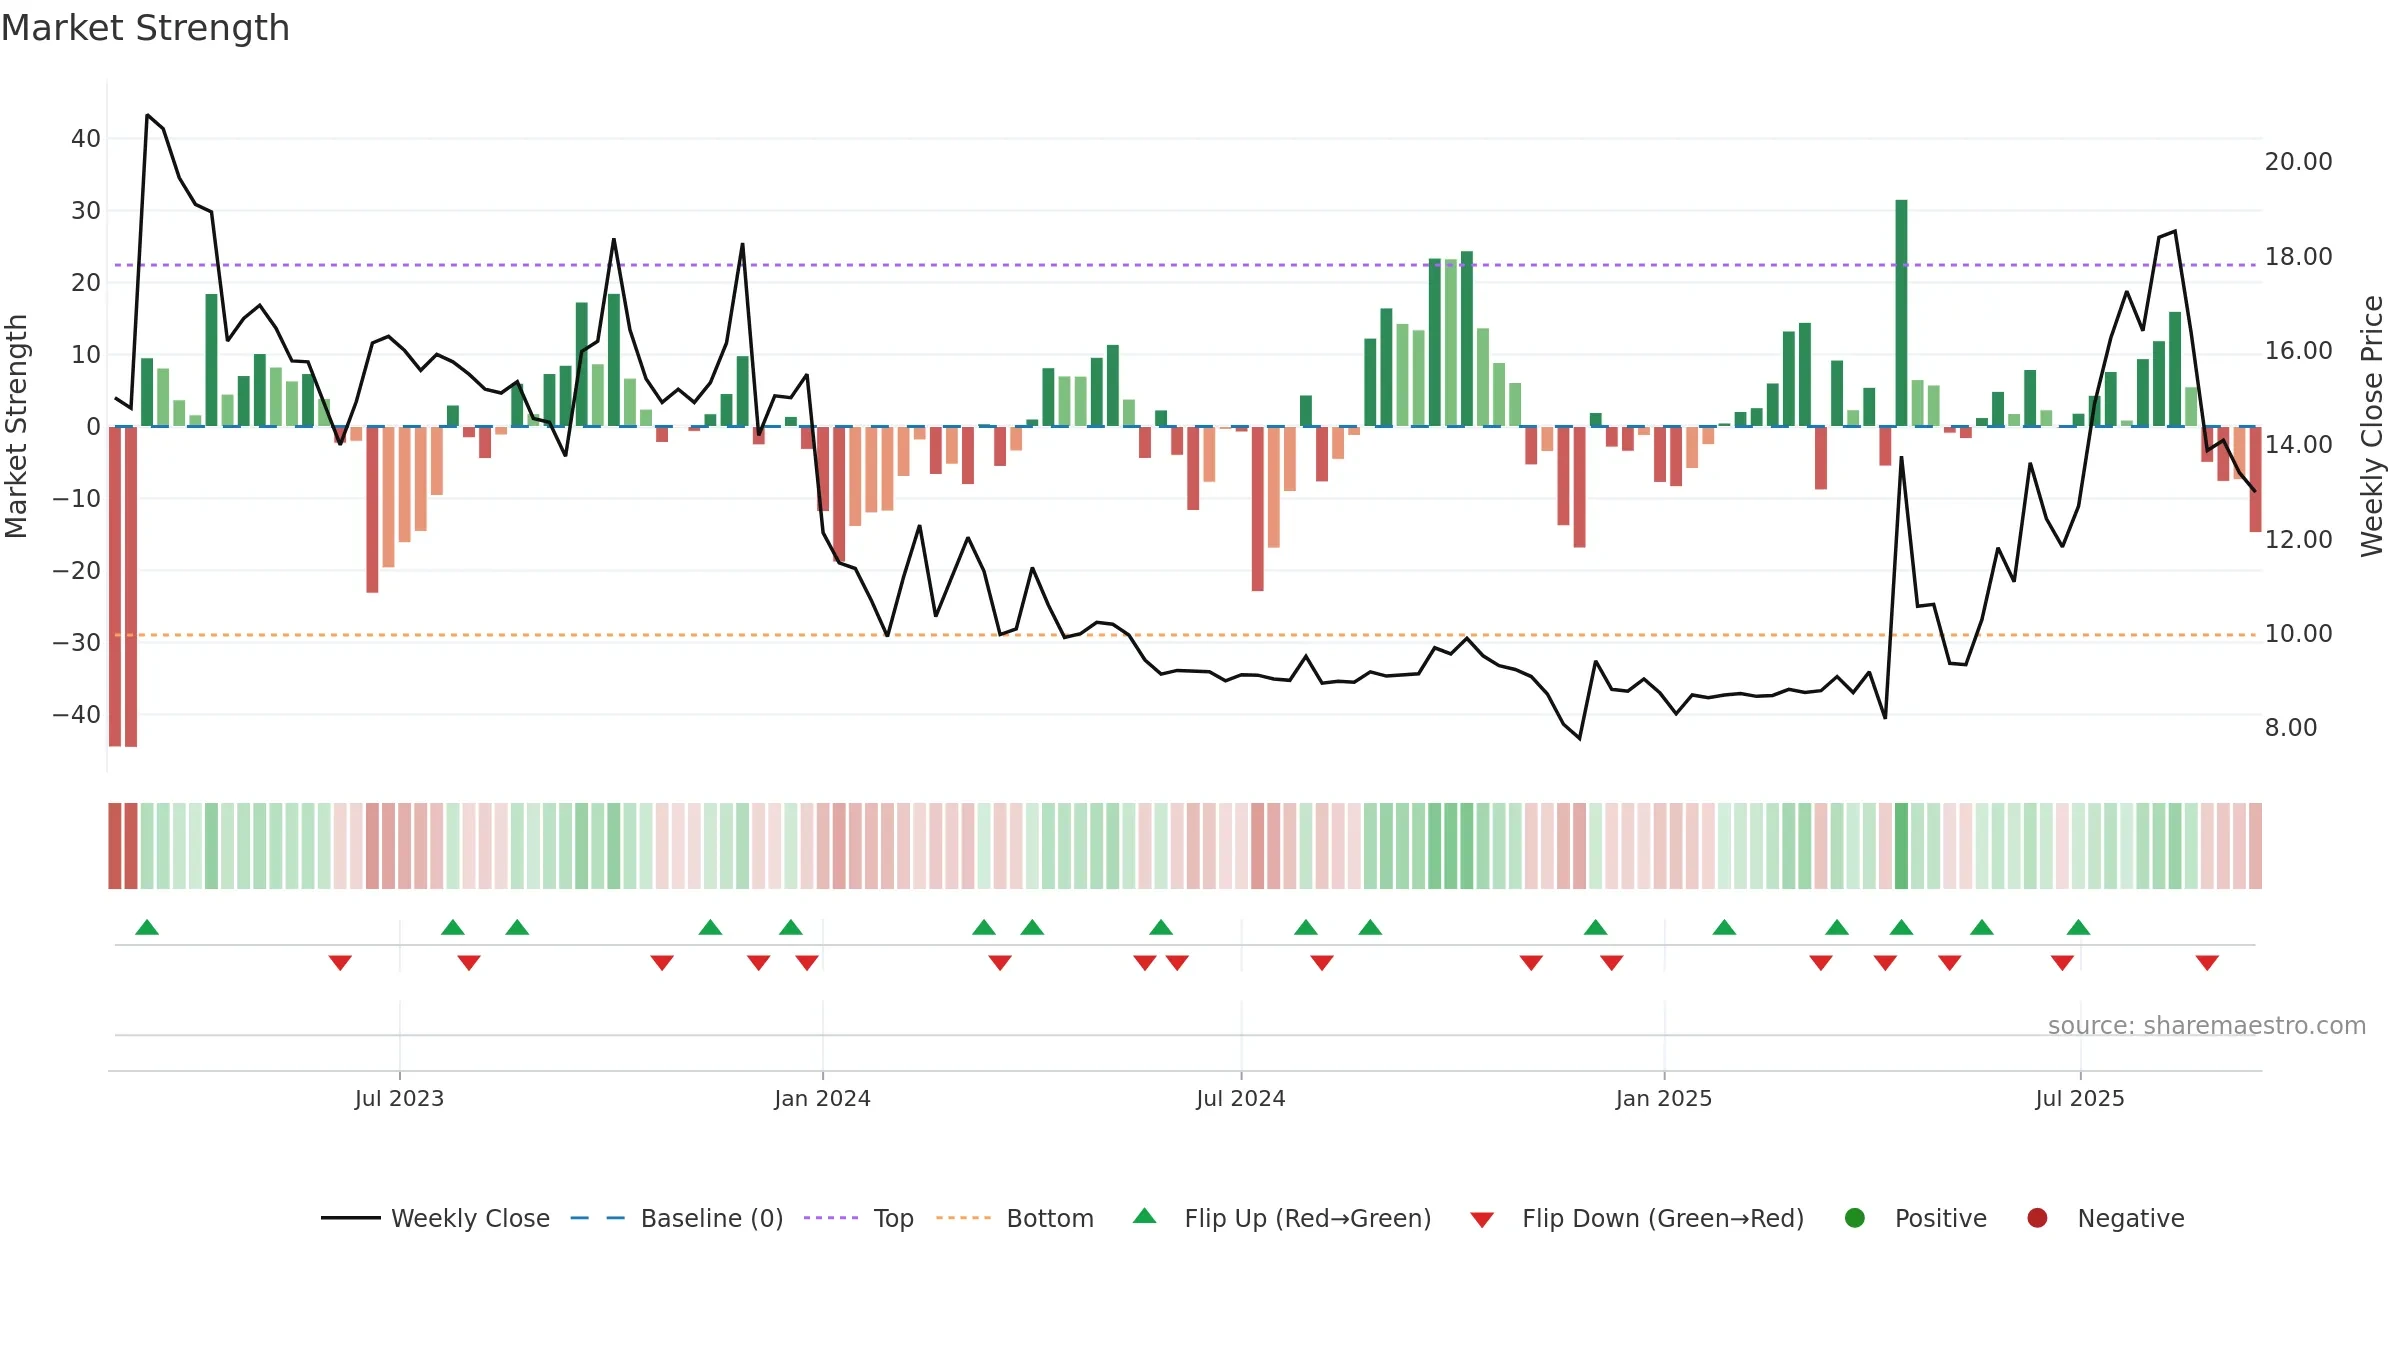
Task: Click the 40 tick on left axis
Action: [x=86, y=139]
